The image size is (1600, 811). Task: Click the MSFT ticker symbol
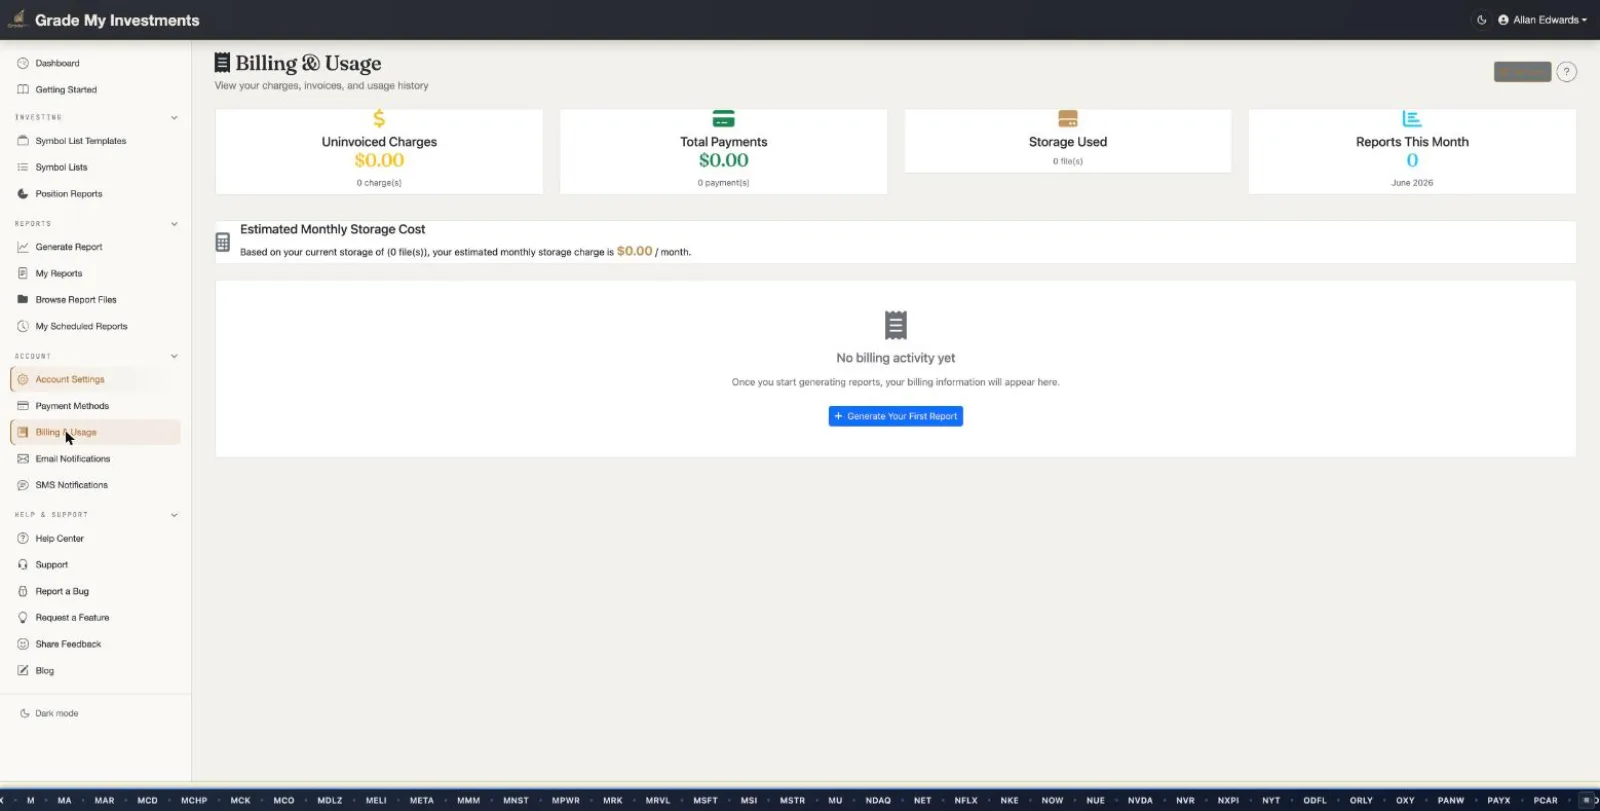tap(705, 801)
